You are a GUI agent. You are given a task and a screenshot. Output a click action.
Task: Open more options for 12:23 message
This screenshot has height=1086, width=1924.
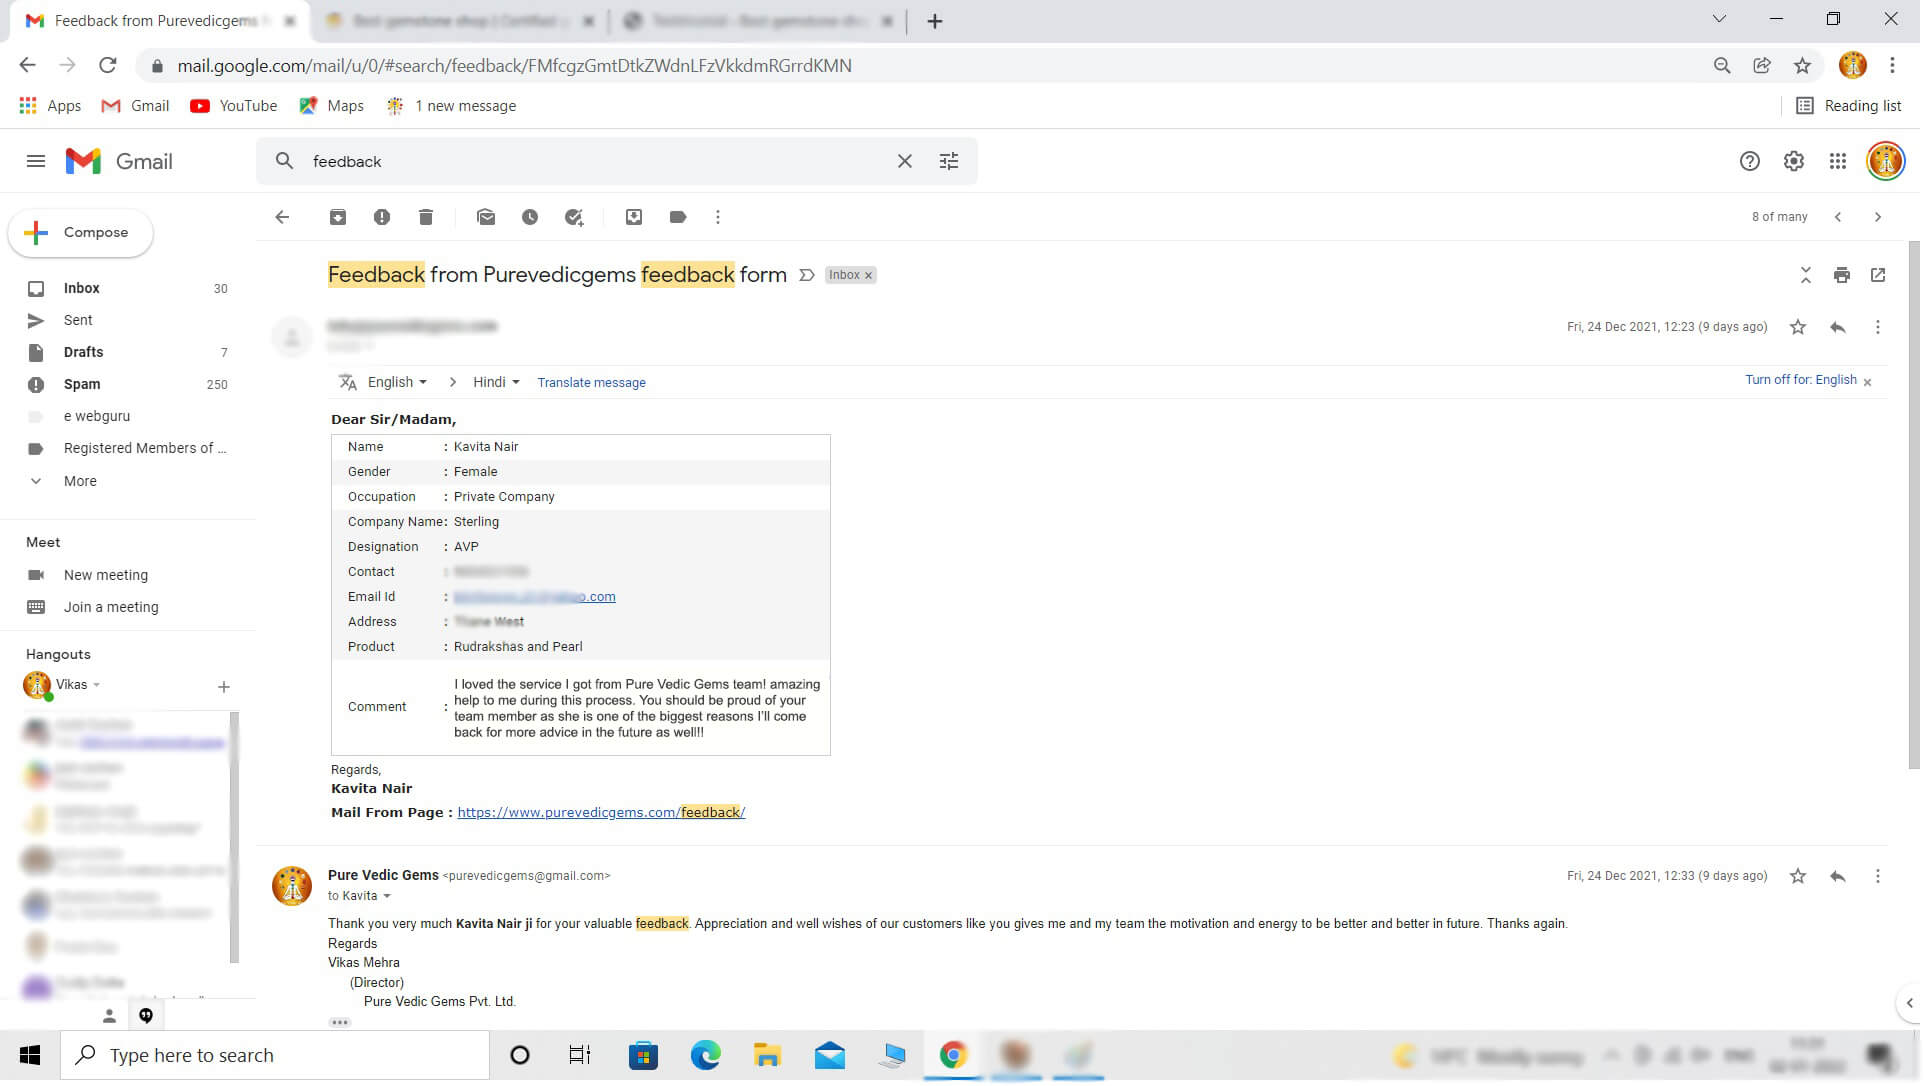click(x=1878, y=327)
